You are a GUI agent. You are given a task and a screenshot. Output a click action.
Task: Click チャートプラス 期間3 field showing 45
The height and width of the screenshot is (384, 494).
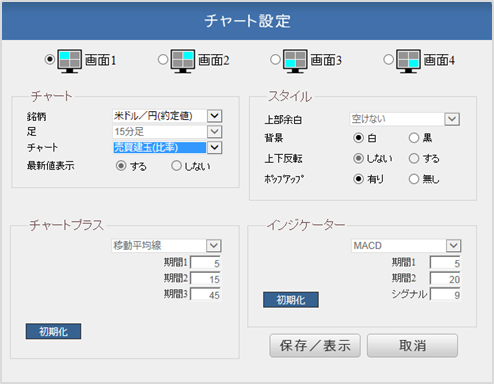pyautogui.click(x=206, y=294)
